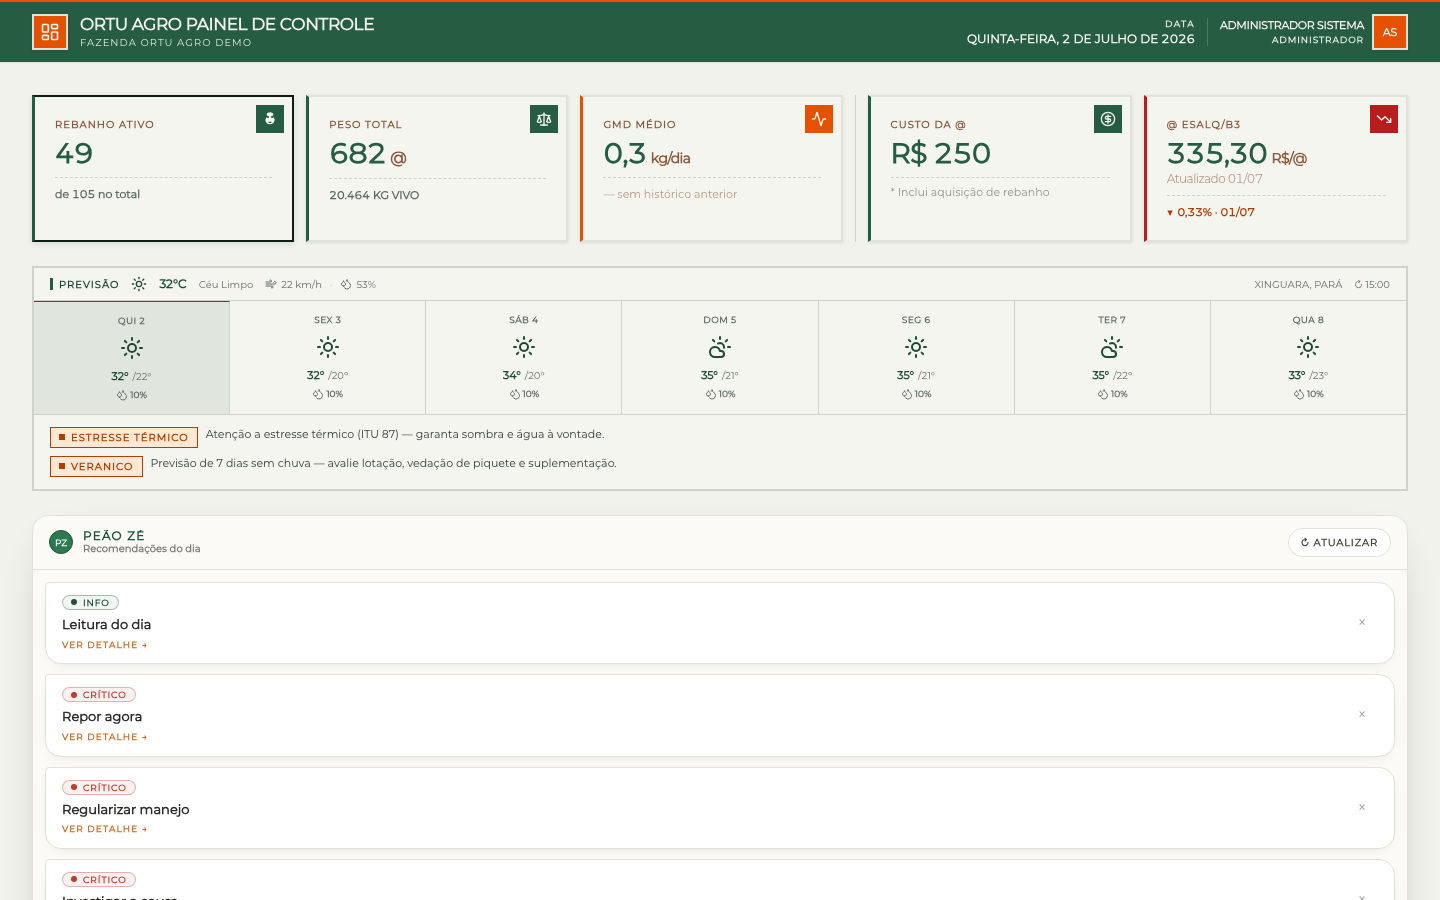
Task: Click the sun icon for QUA 8
Action: [x=1308, y=347]
